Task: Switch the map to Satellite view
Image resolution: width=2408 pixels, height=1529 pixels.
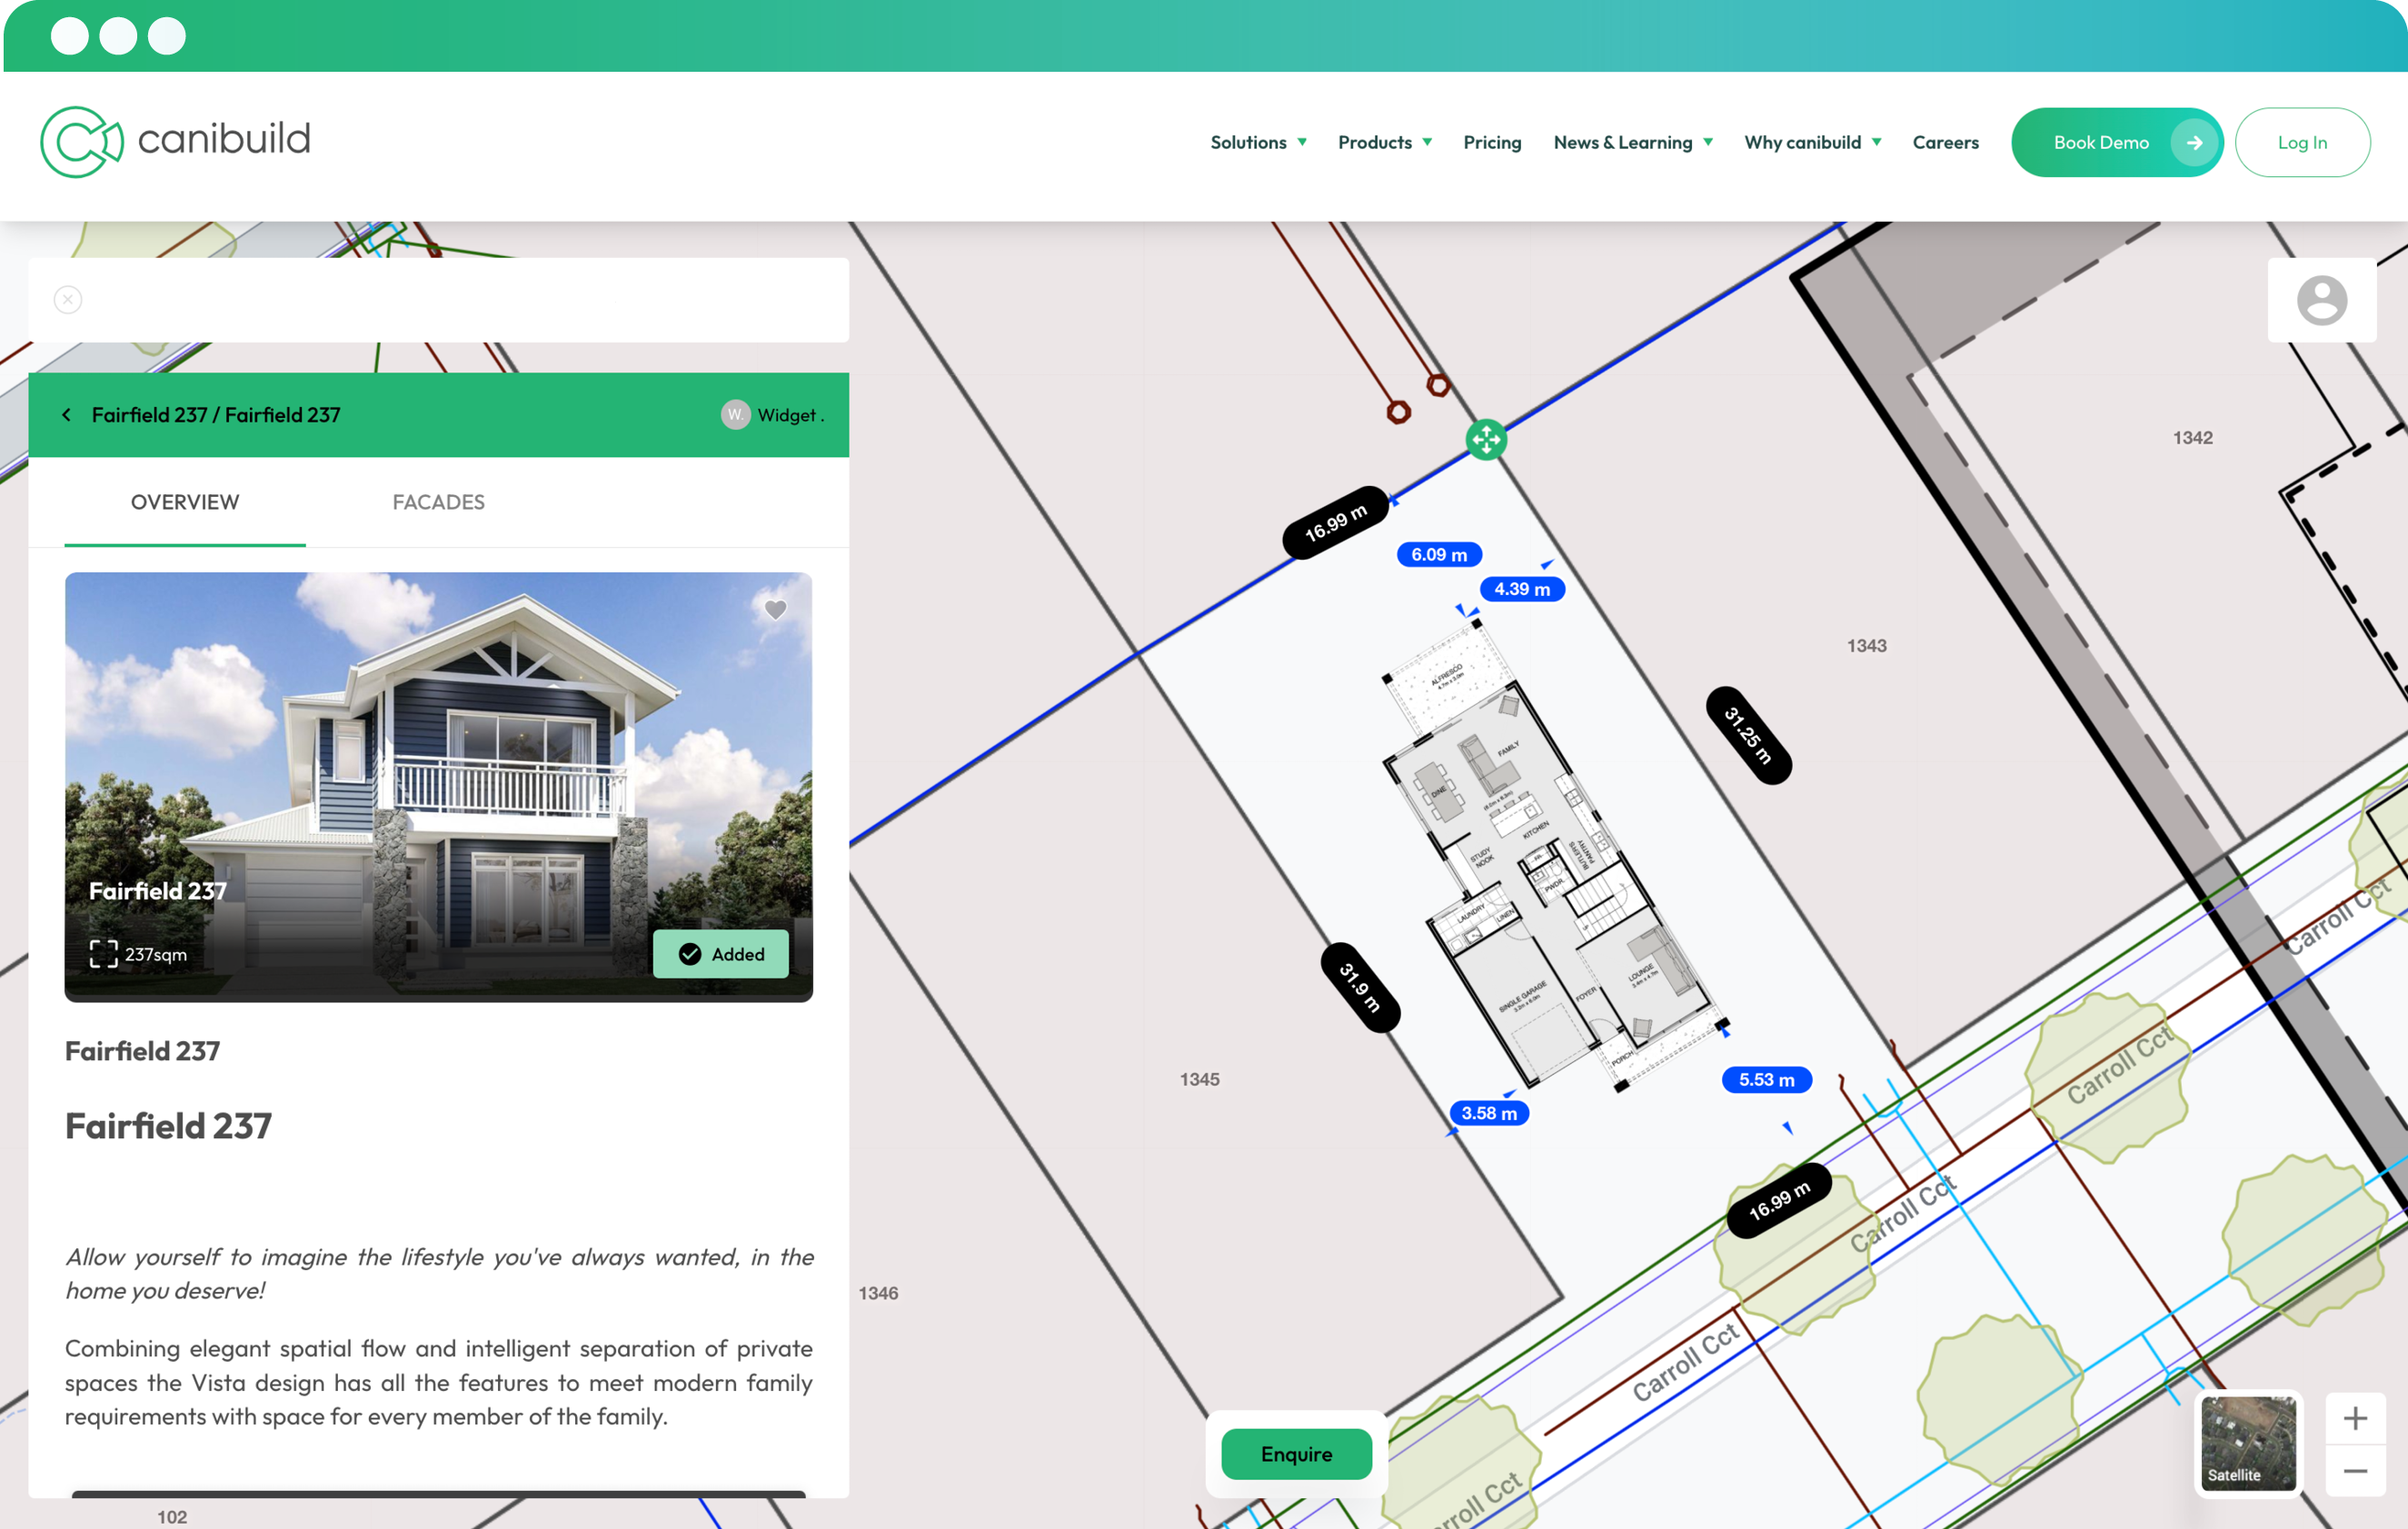Action: coord(2248,1444)
